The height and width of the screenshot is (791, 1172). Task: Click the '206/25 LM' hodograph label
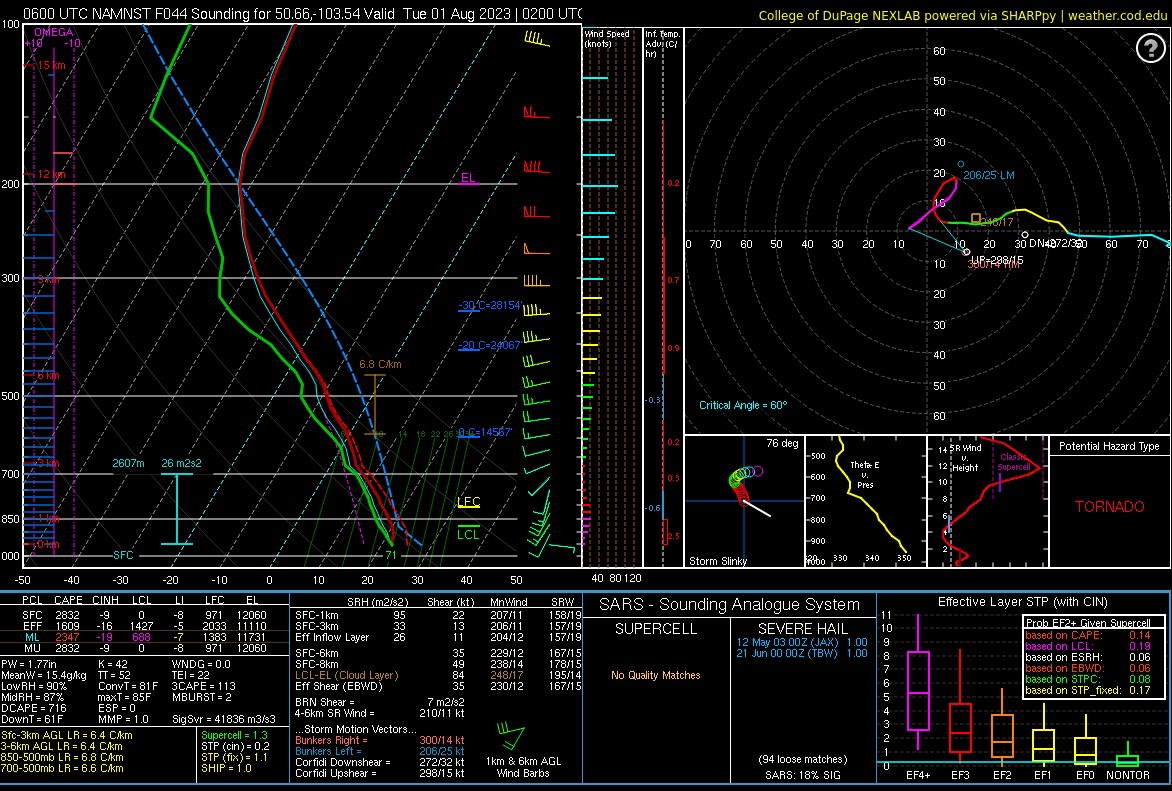coord(989,175)
